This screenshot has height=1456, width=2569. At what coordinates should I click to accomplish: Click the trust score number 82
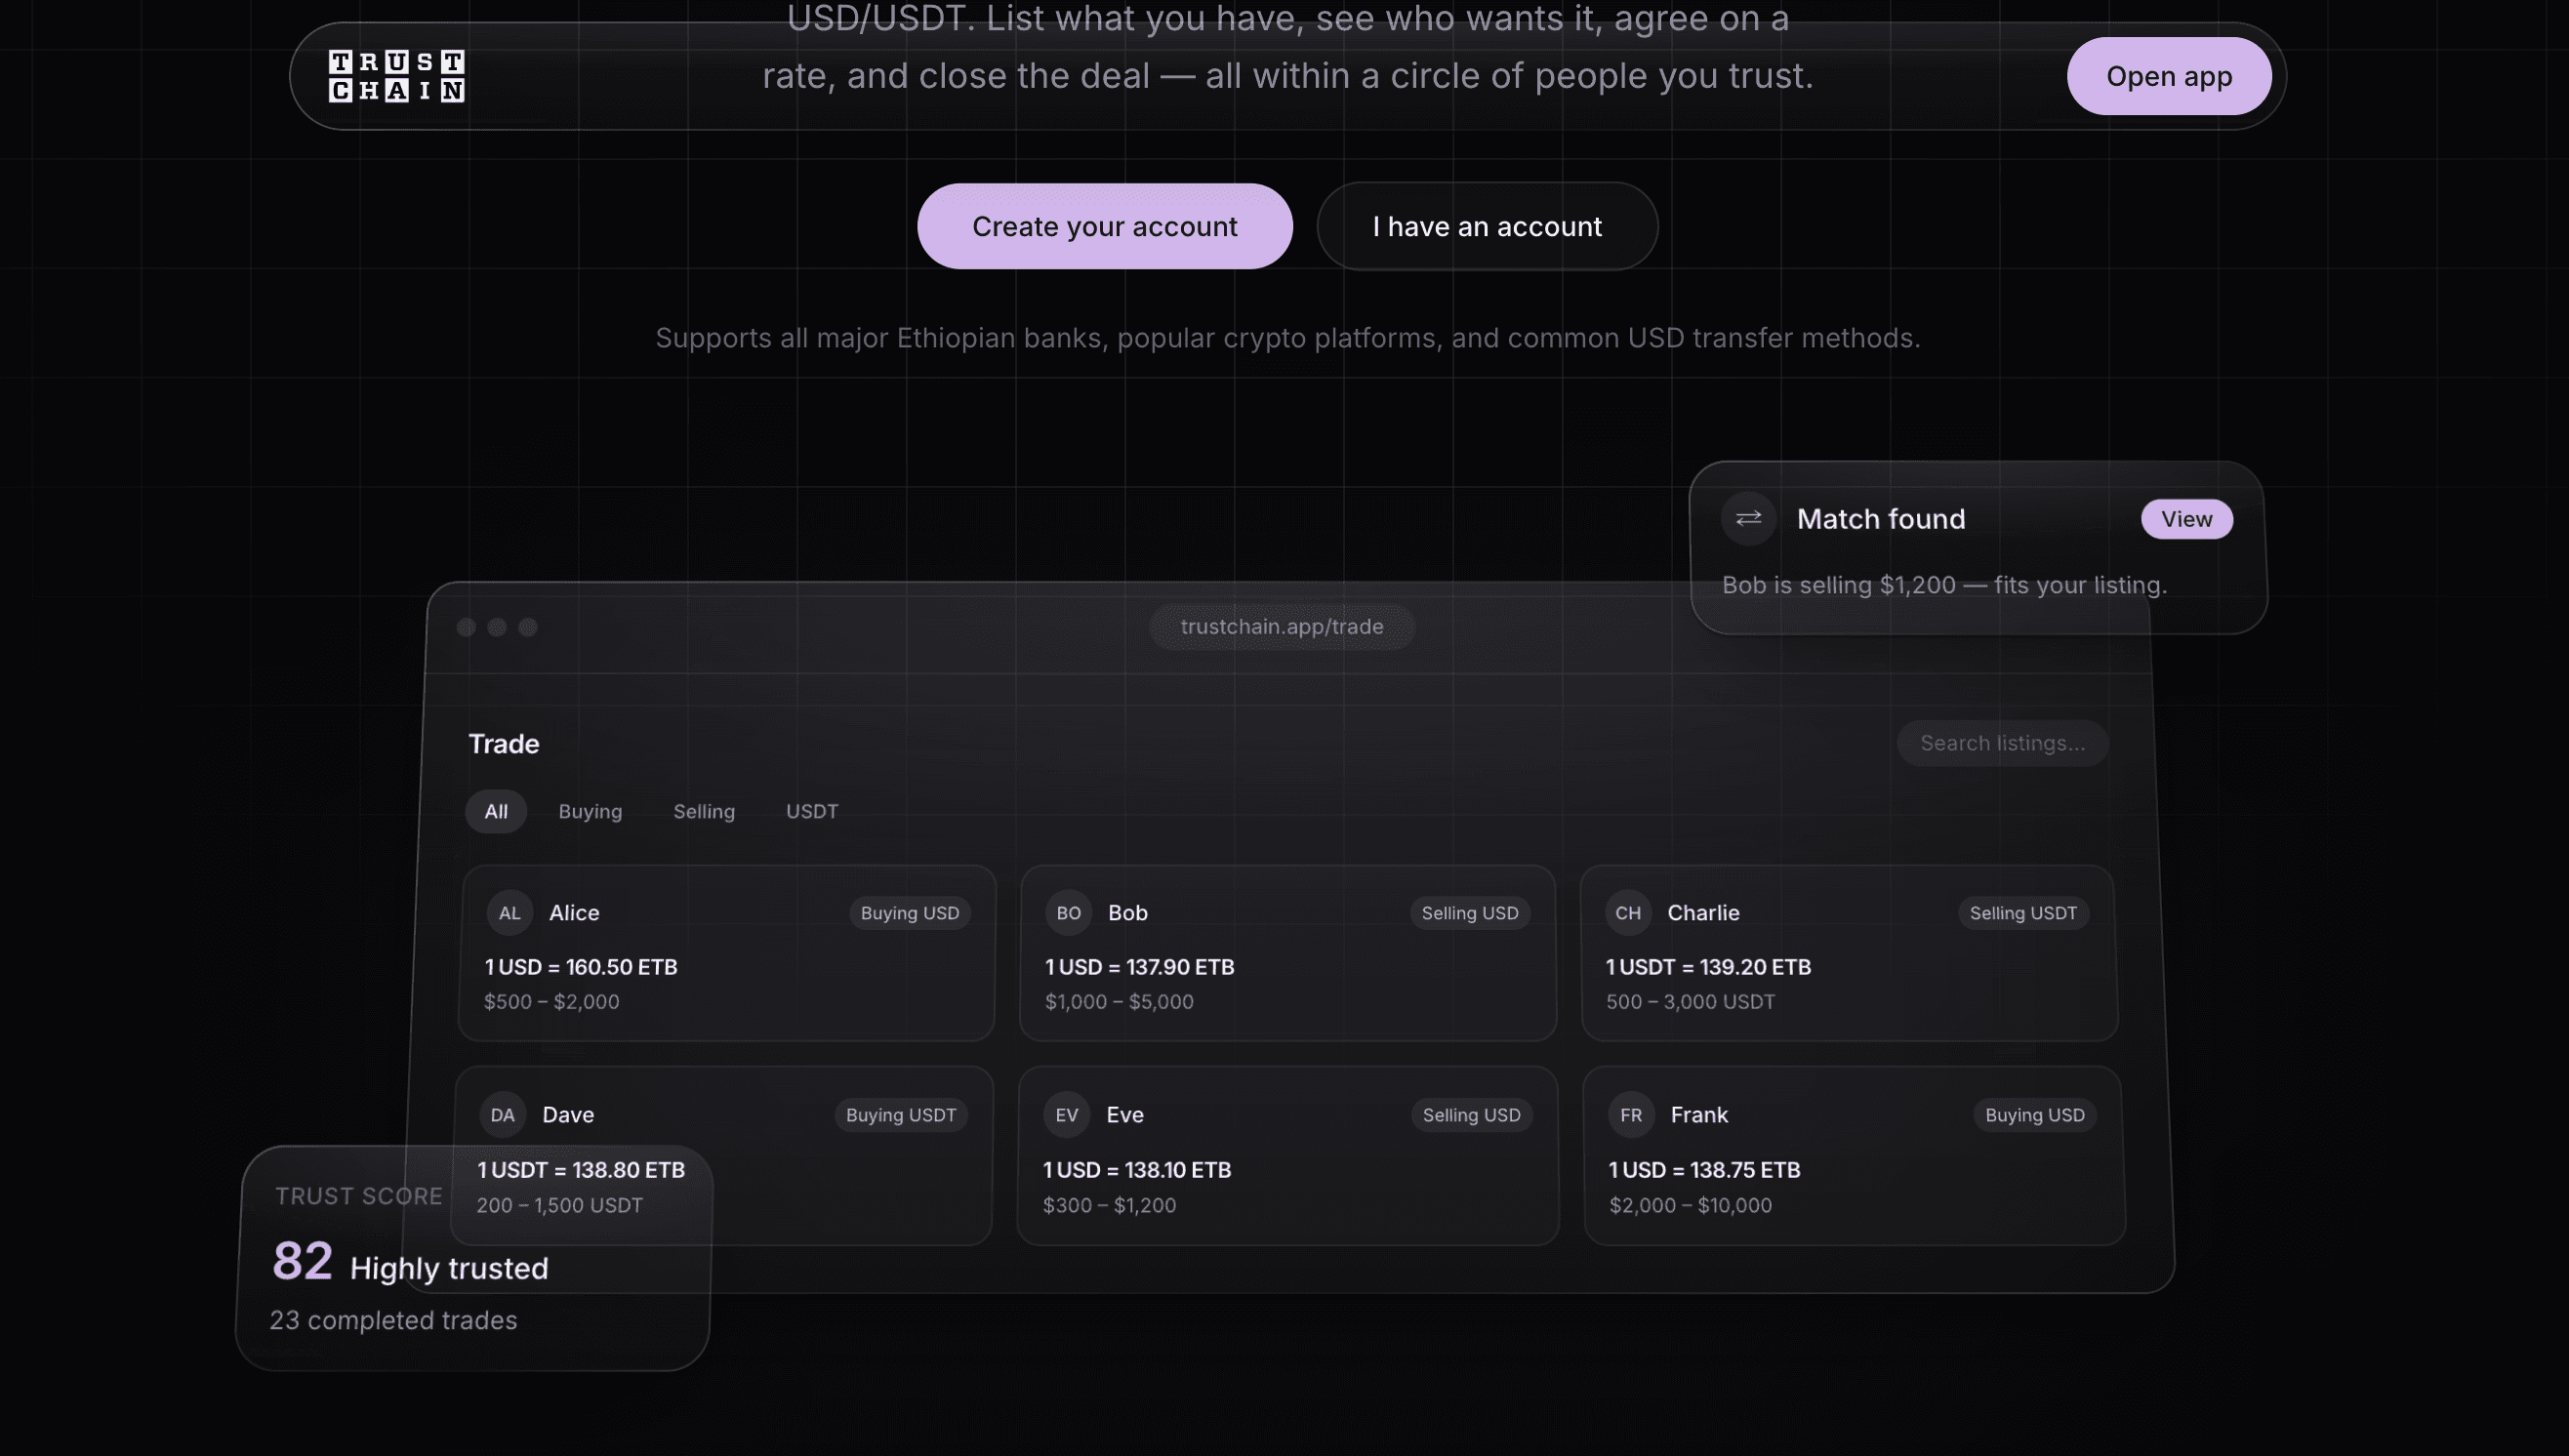coord(302,1261)
